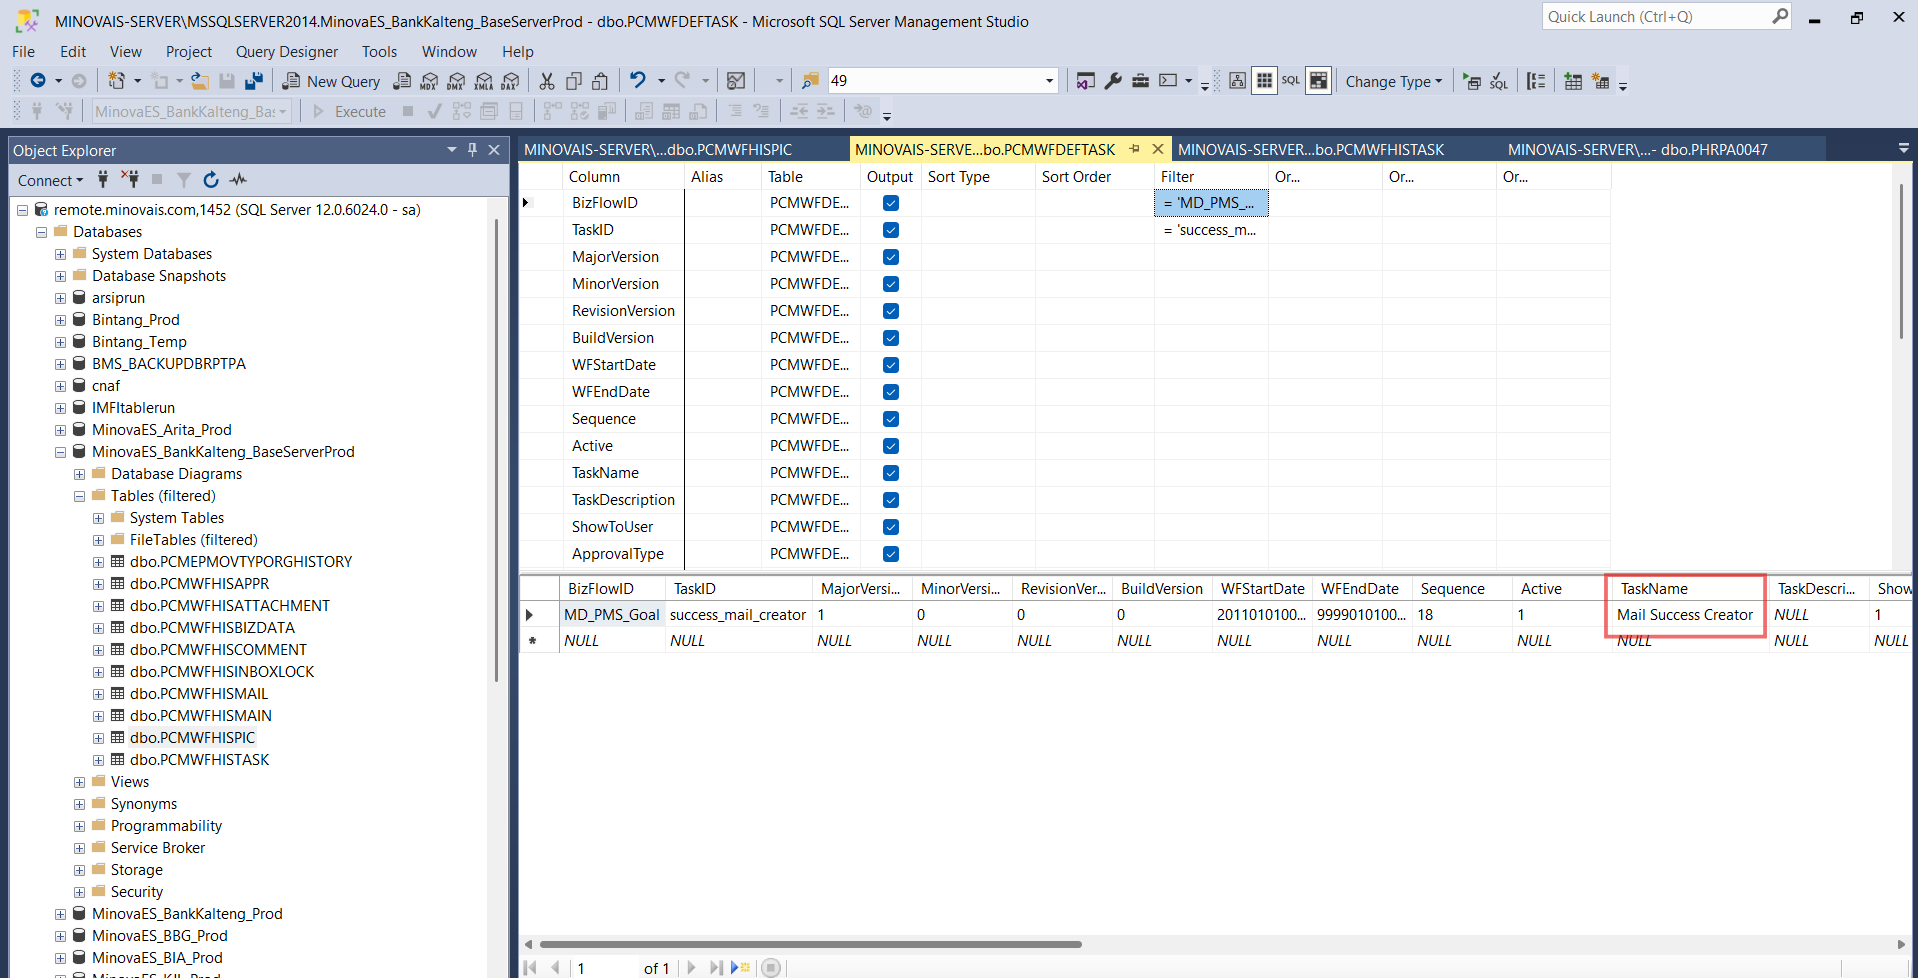Viewport: 1918px width, 978px height.
Task: Click the results horizontal scrollbar
Action: [x=810, y=944]
